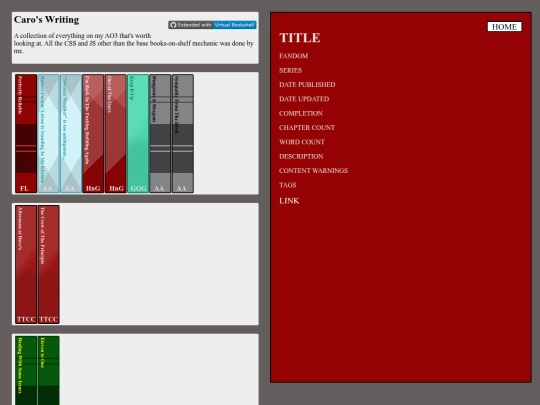Click the DATE PUBLISHED label
The height and width of the screenshot is (405, 540).
(x=307, y=85)
